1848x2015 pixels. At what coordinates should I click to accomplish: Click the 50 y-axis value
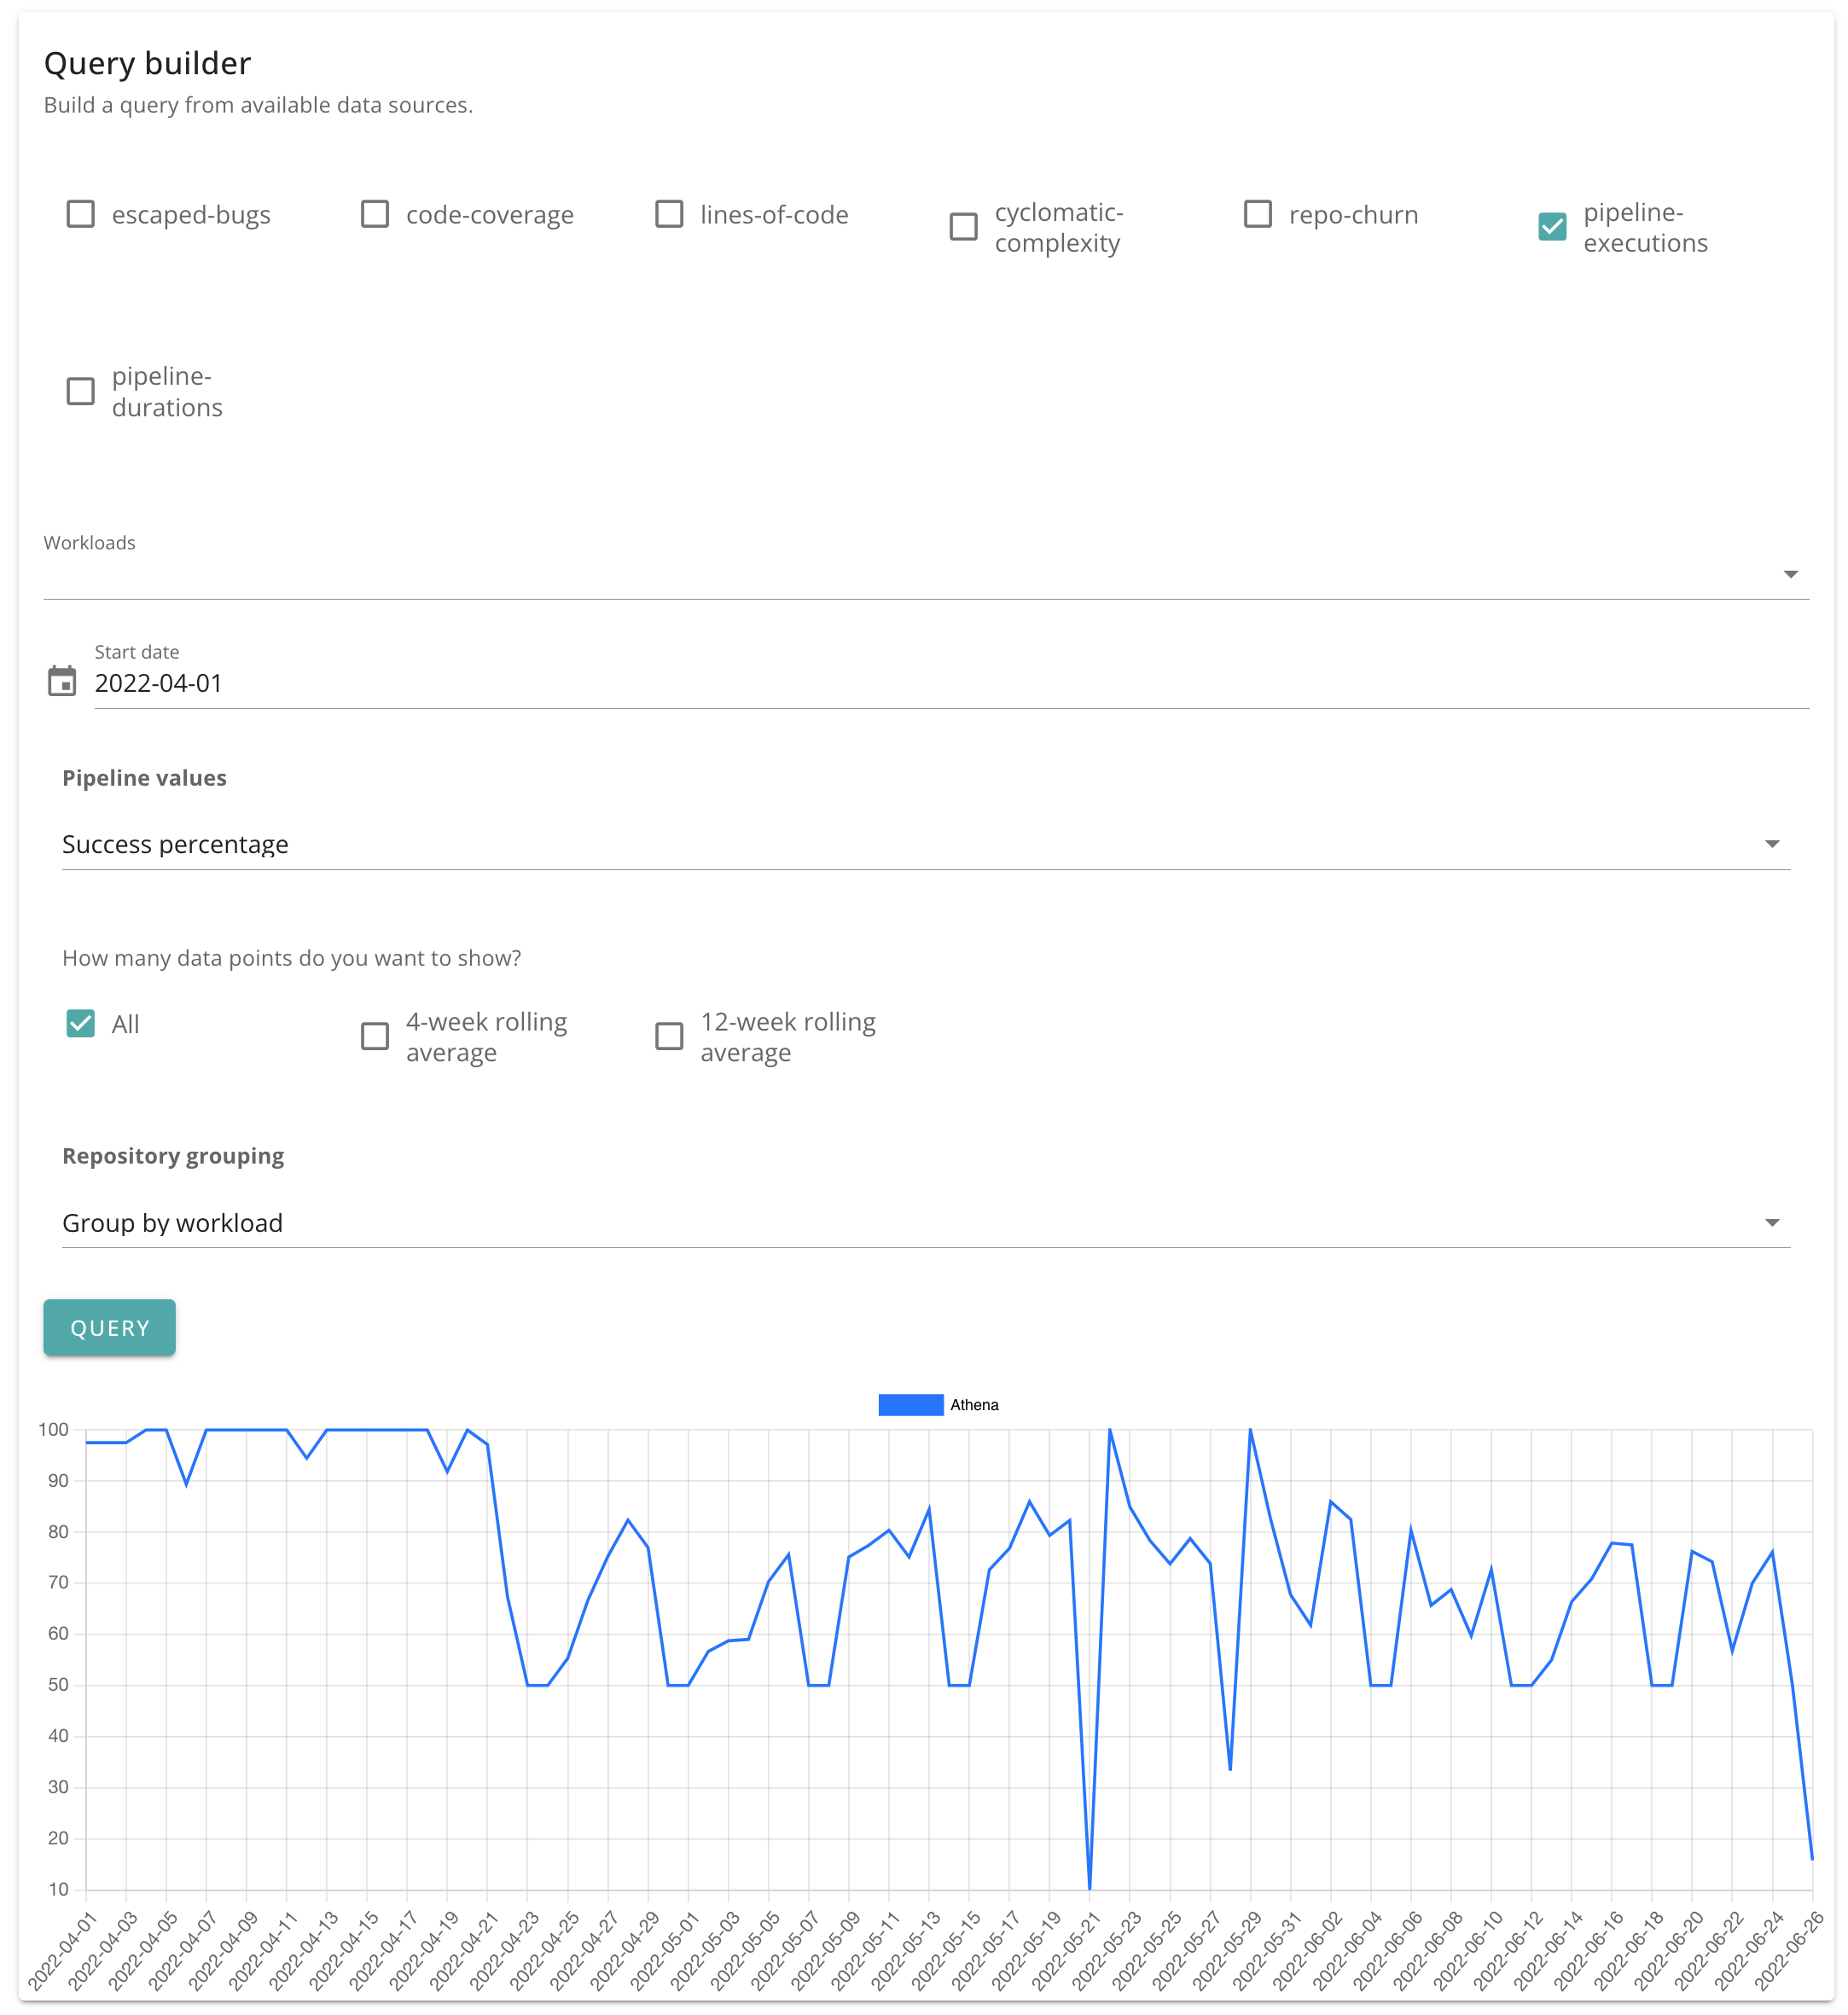(x=58, y=1685)
